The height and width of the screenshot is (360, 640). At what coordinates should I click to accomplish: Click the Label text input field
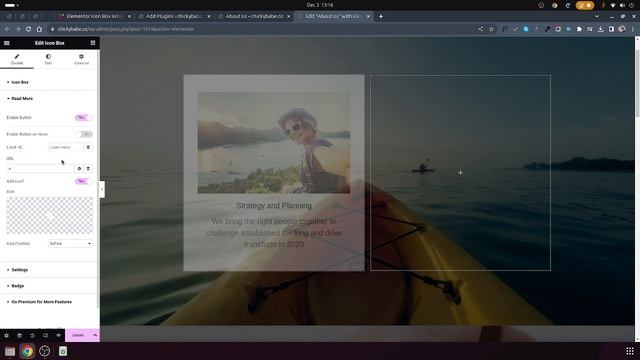point(65,147)
